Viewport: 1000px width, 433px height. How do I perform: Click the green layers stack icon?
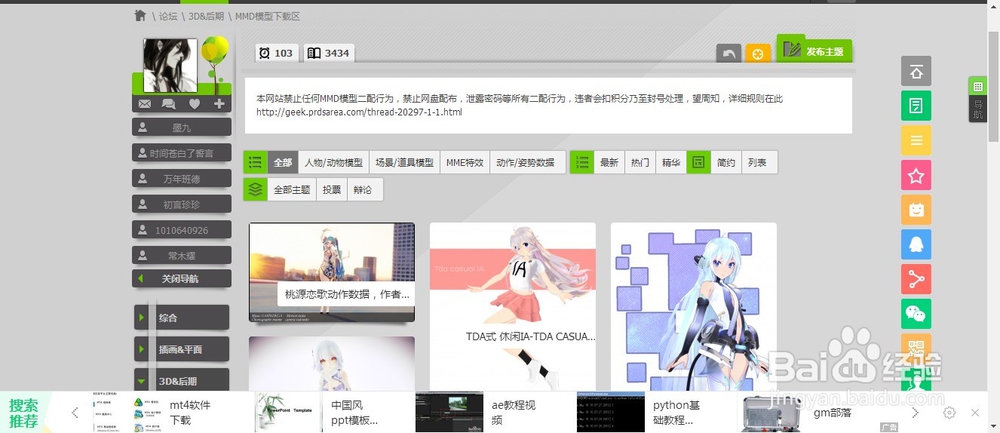255,189
